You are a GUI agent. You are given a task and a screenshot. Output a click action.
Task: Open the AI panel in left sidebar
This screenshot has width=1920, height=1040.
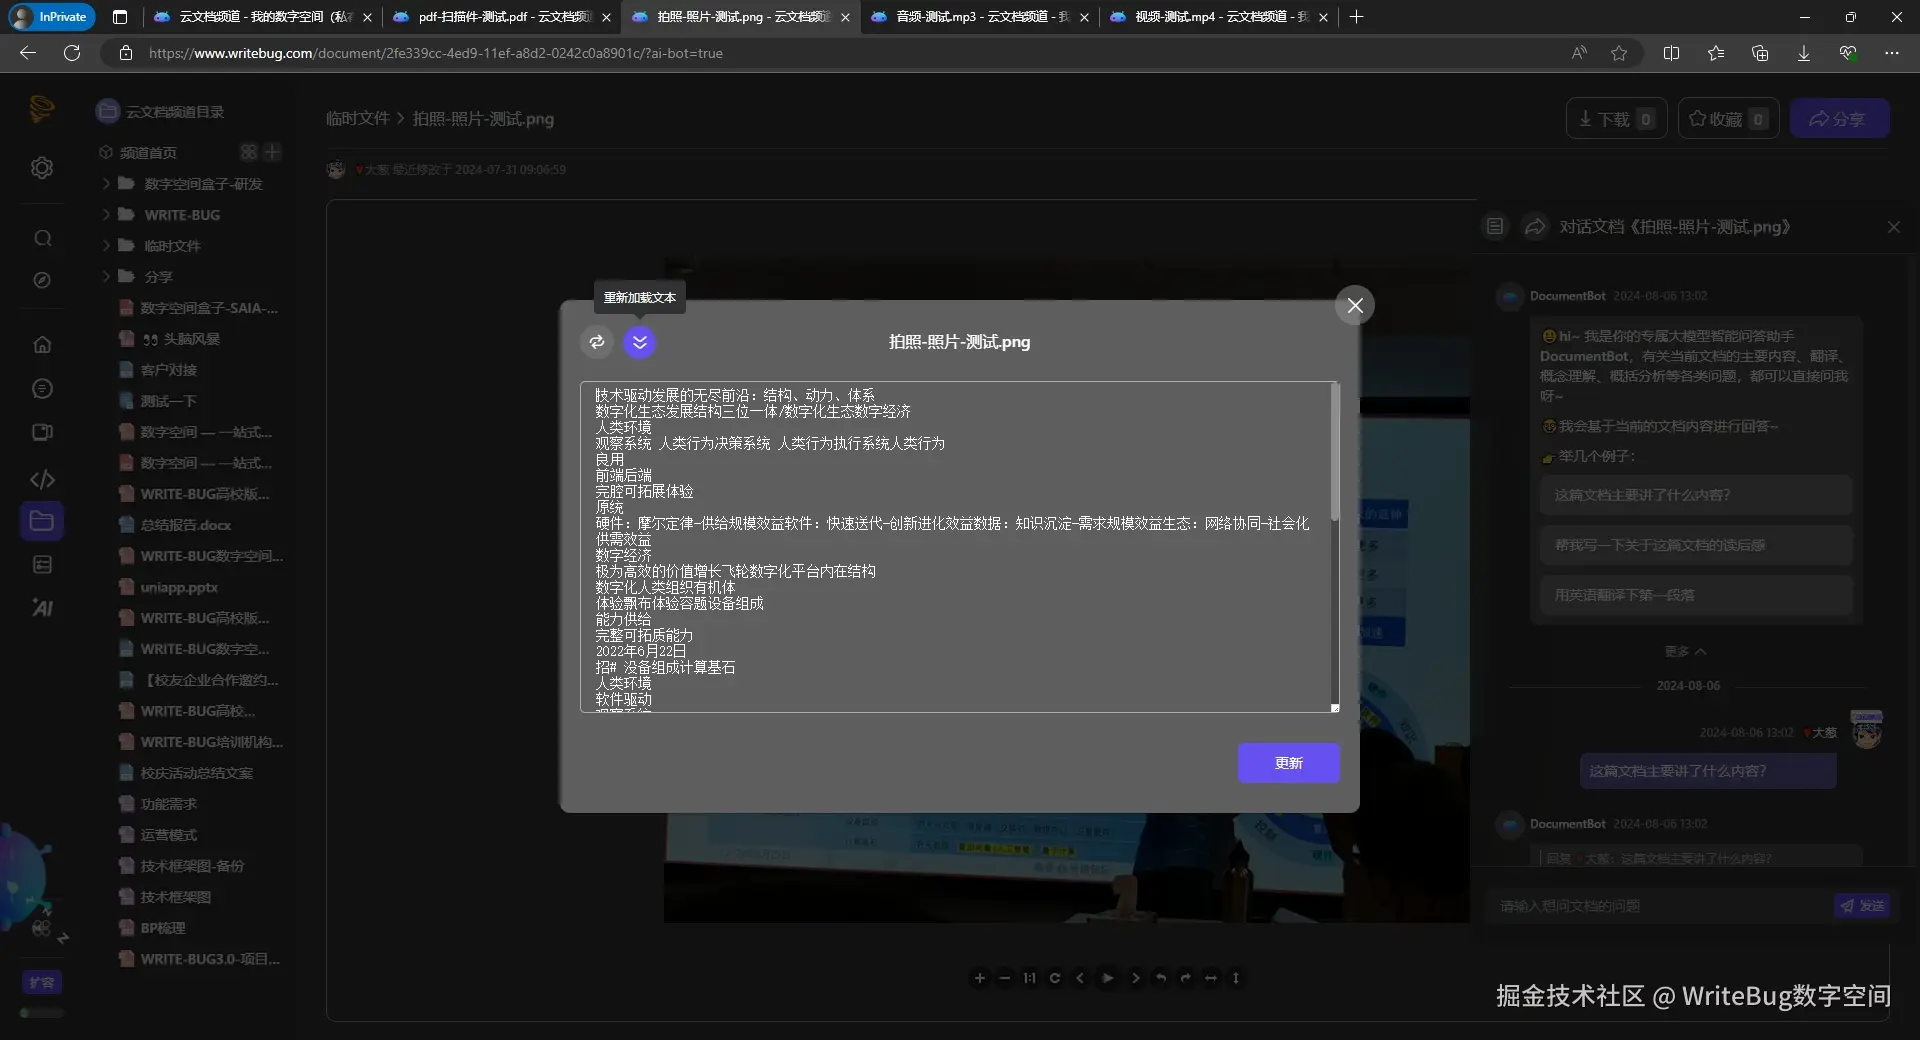(x=42, y=607)
